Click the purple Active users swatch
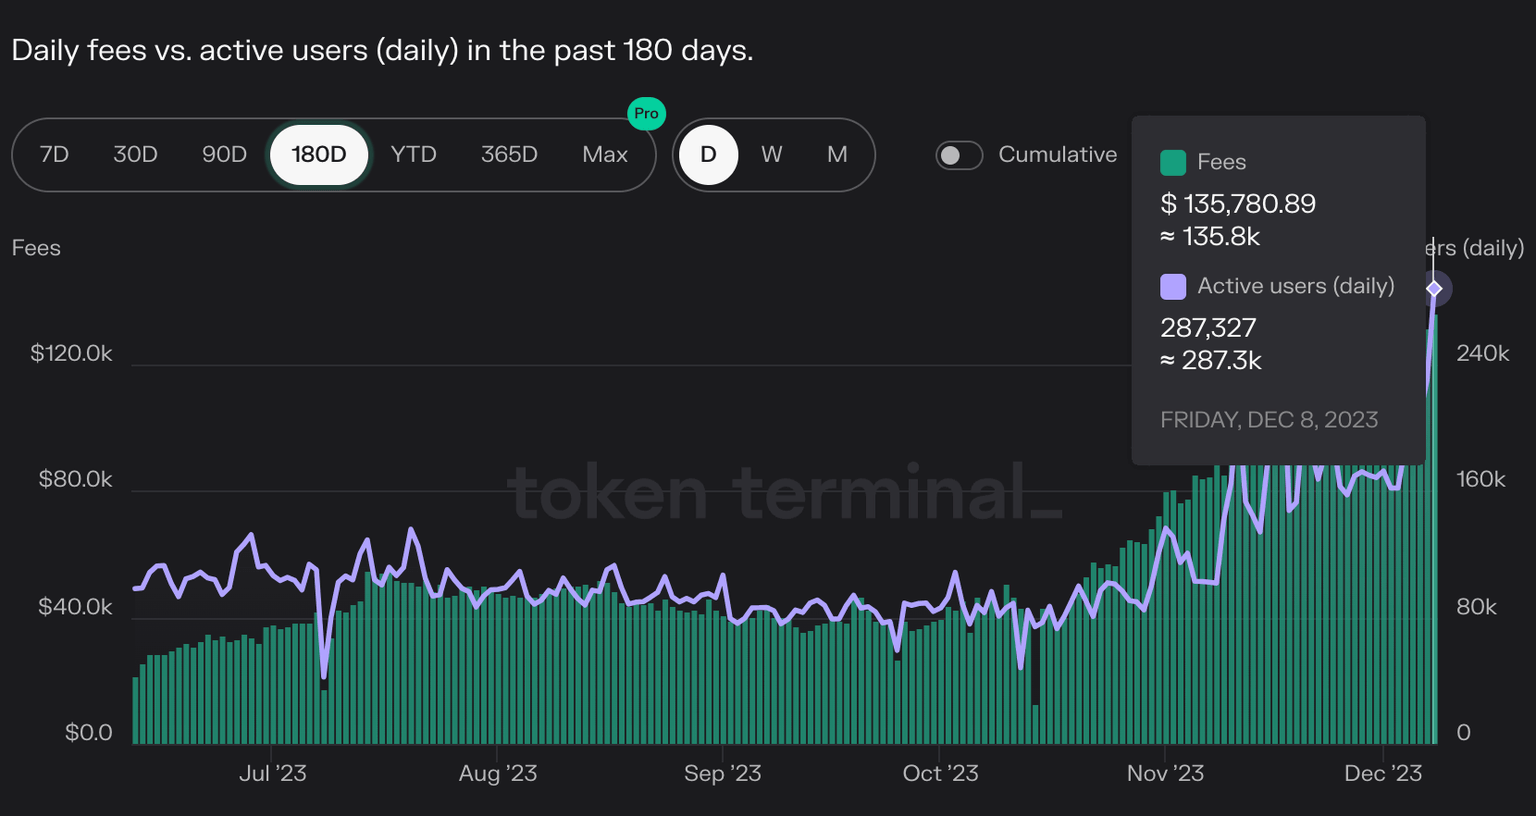 tap(1173, 287)
